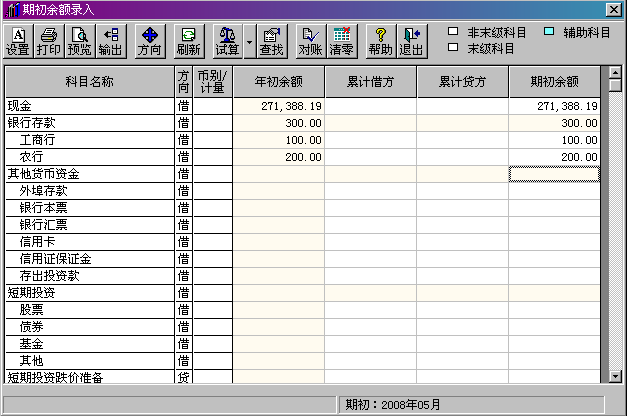The width and height of the screenshot is (627, 416).
Task: Run 试算 (Trial balance) from the toolbar
Action: (x=228, y=42)
